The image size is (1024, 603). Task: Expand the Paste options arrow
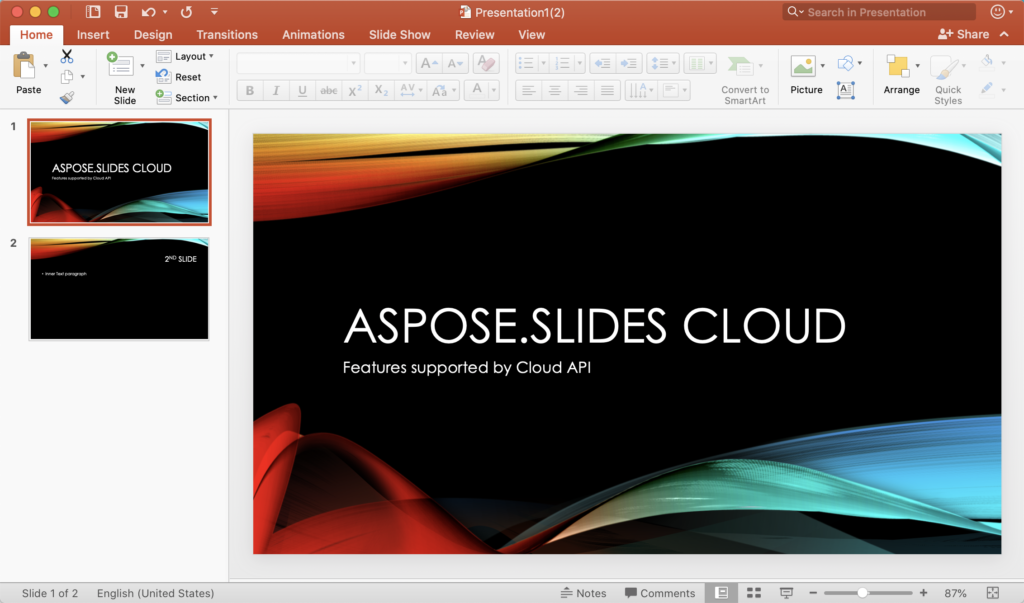coord(45,66)
